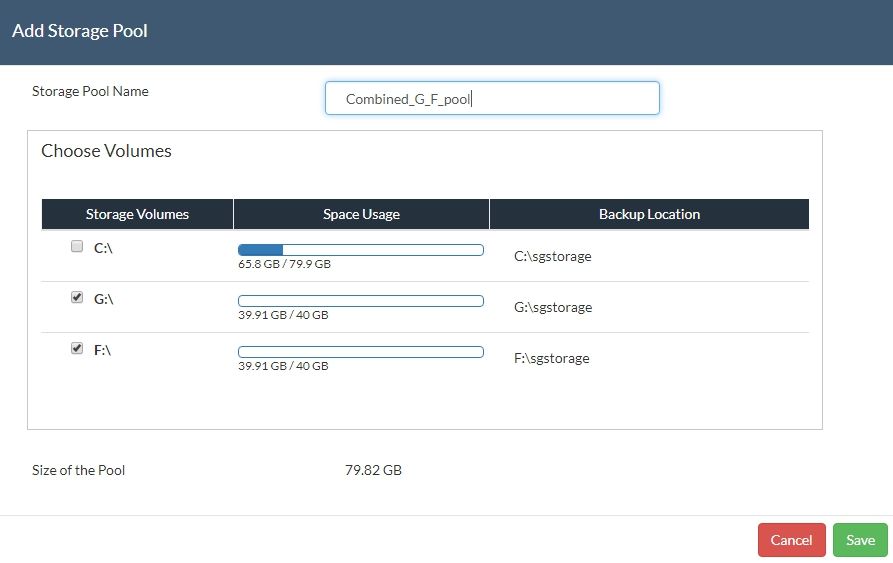The height and width of the screenshot is (563, 893).
Task: Click the F:\ space usage bar
Action: (x=361, y=352)
